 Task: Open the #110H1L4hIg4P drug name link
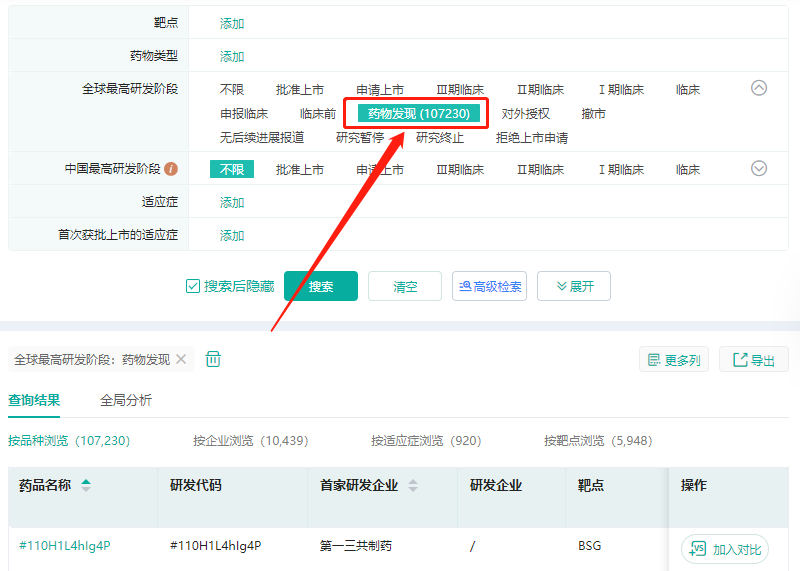click(64, 546)
